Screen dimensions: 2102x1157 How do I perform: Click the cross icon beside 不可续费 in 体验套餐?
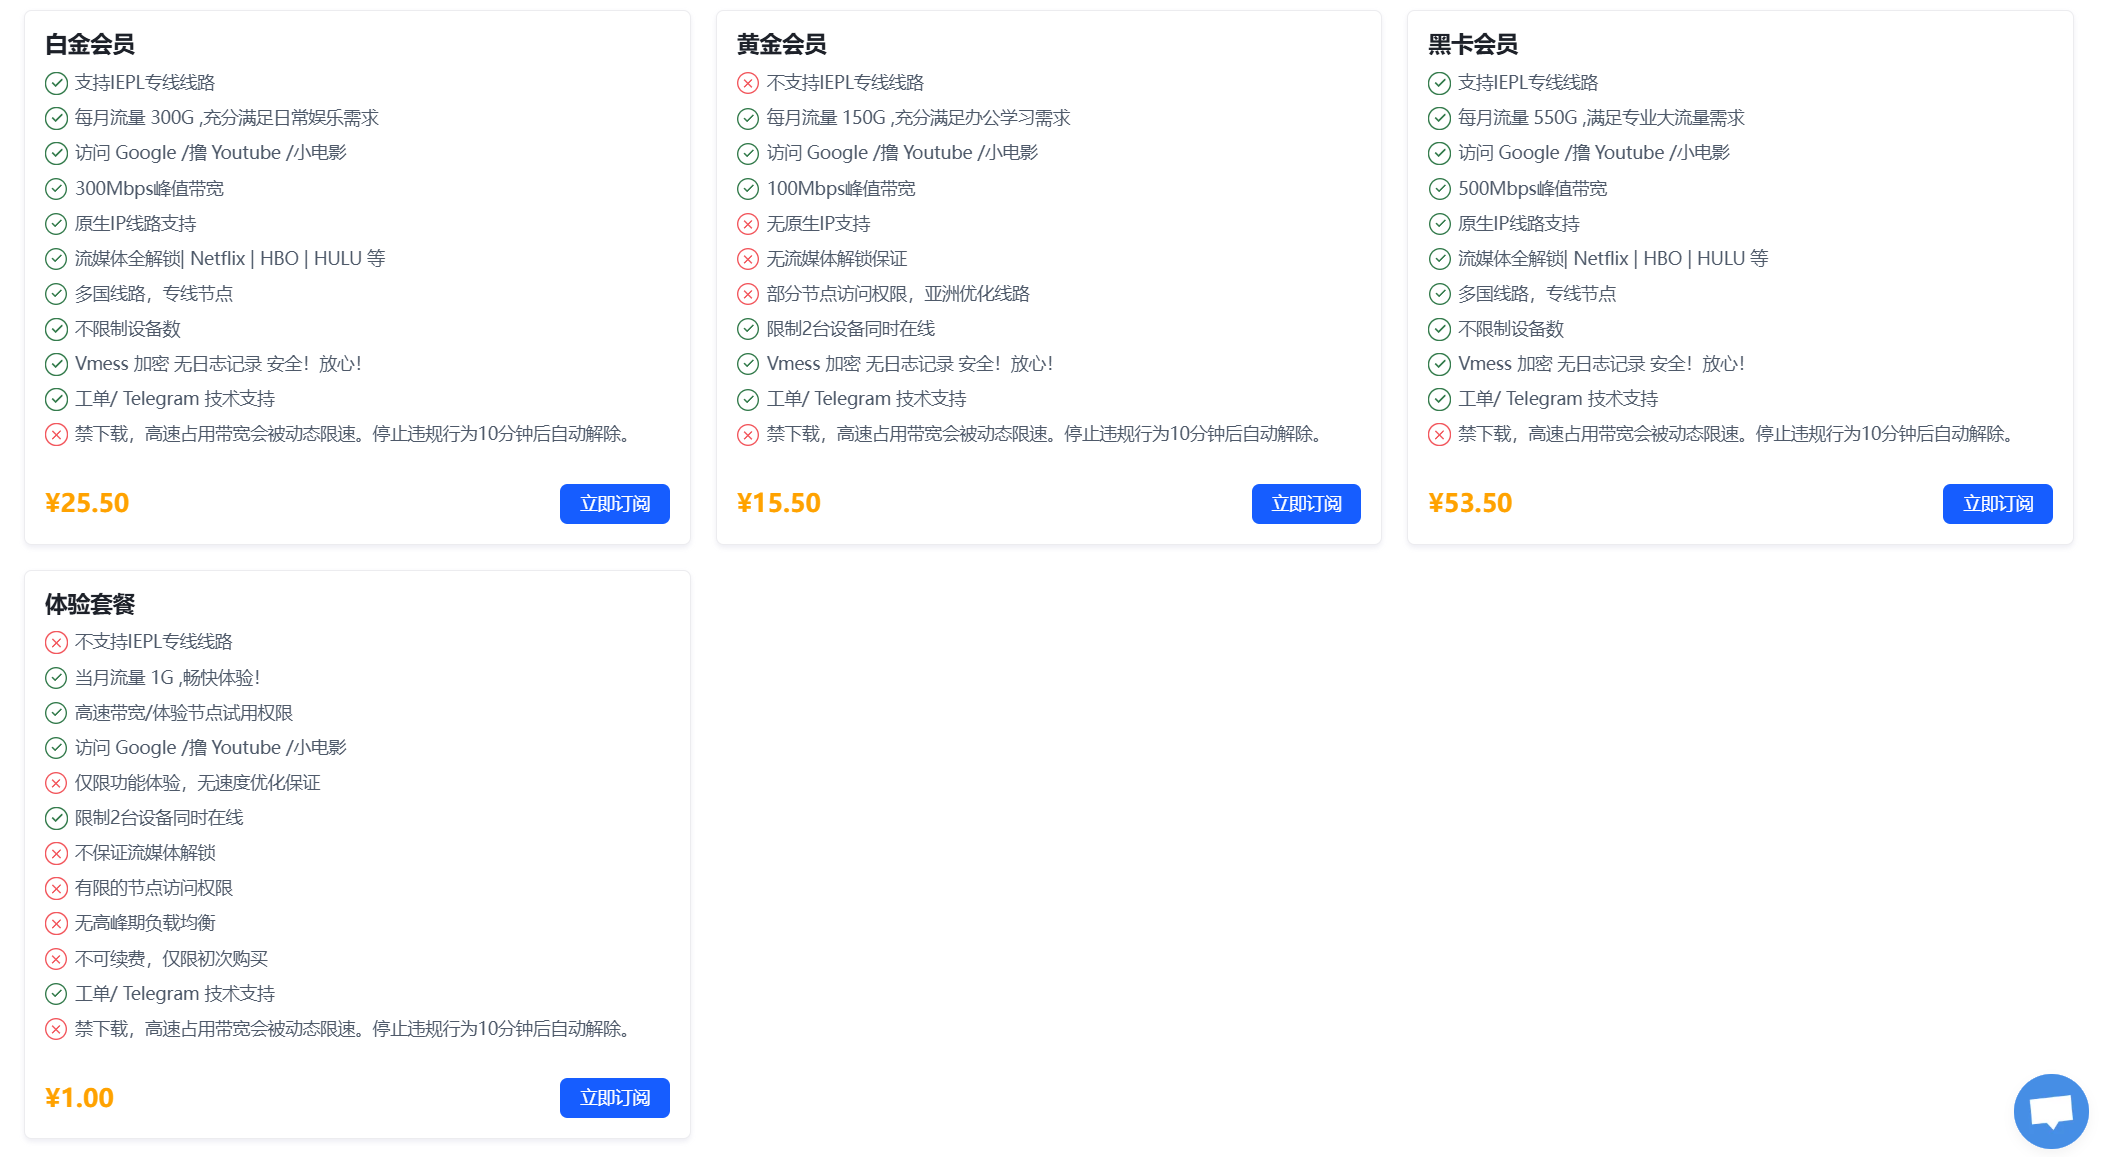click(55, 959)
